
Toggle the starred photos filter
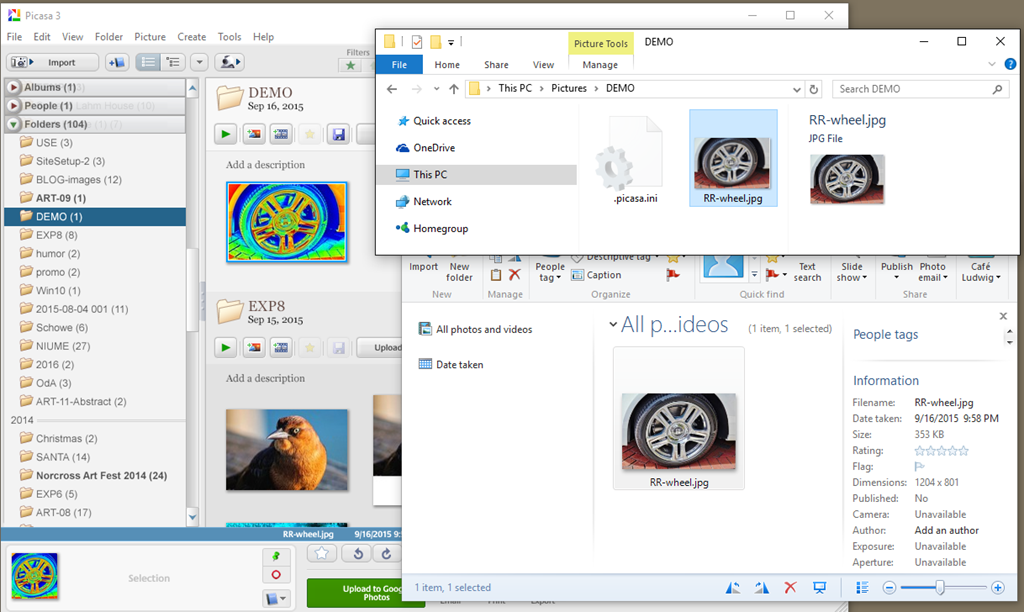(350, 65)
